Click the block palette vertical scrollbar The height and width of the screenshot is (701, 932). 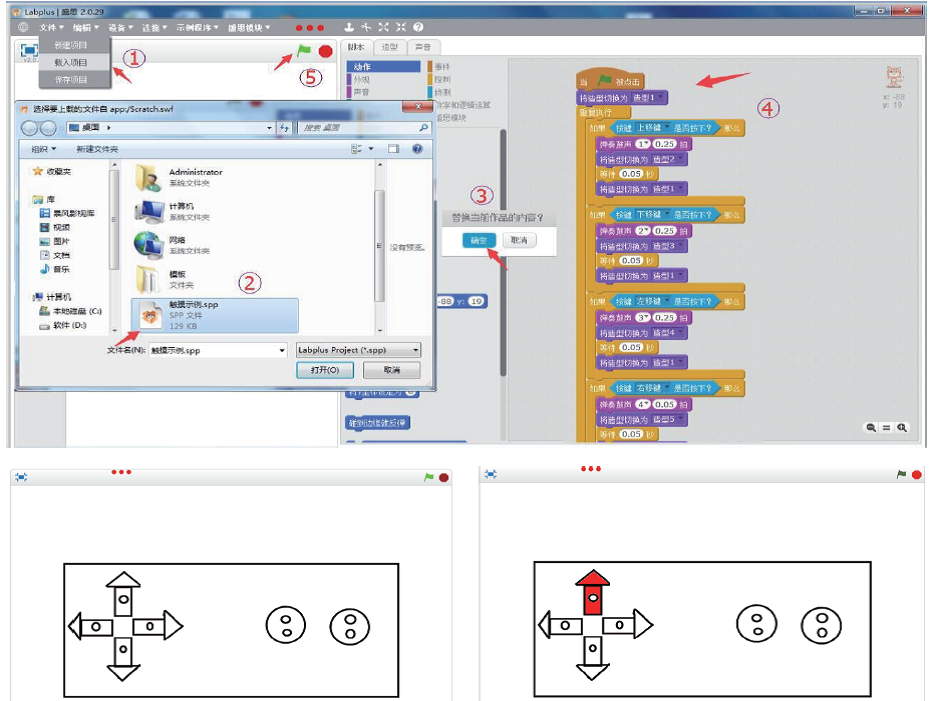point(503,253)
